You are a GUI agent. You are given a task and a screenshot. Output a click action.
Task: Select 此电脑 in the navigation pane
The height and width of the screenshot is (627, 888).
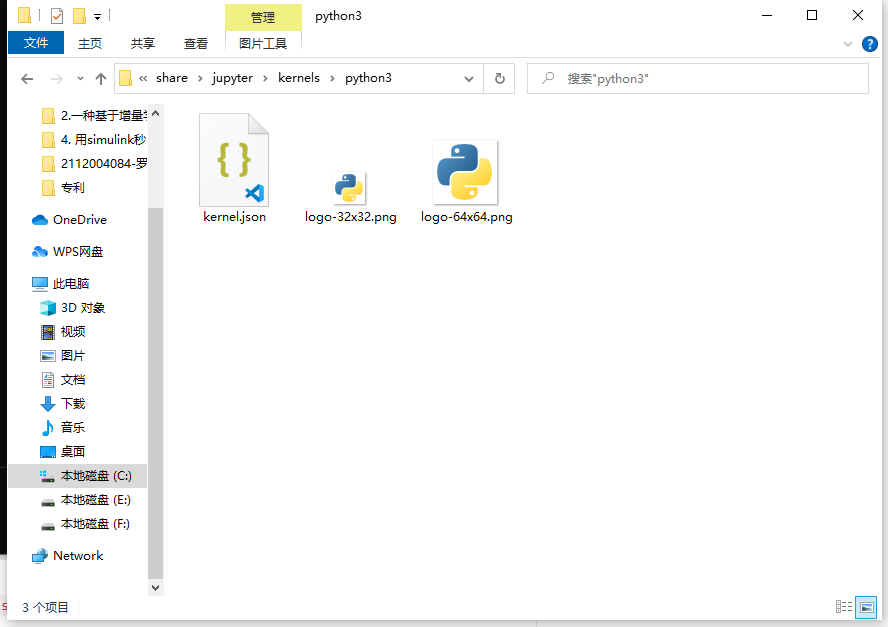point(61,284)
